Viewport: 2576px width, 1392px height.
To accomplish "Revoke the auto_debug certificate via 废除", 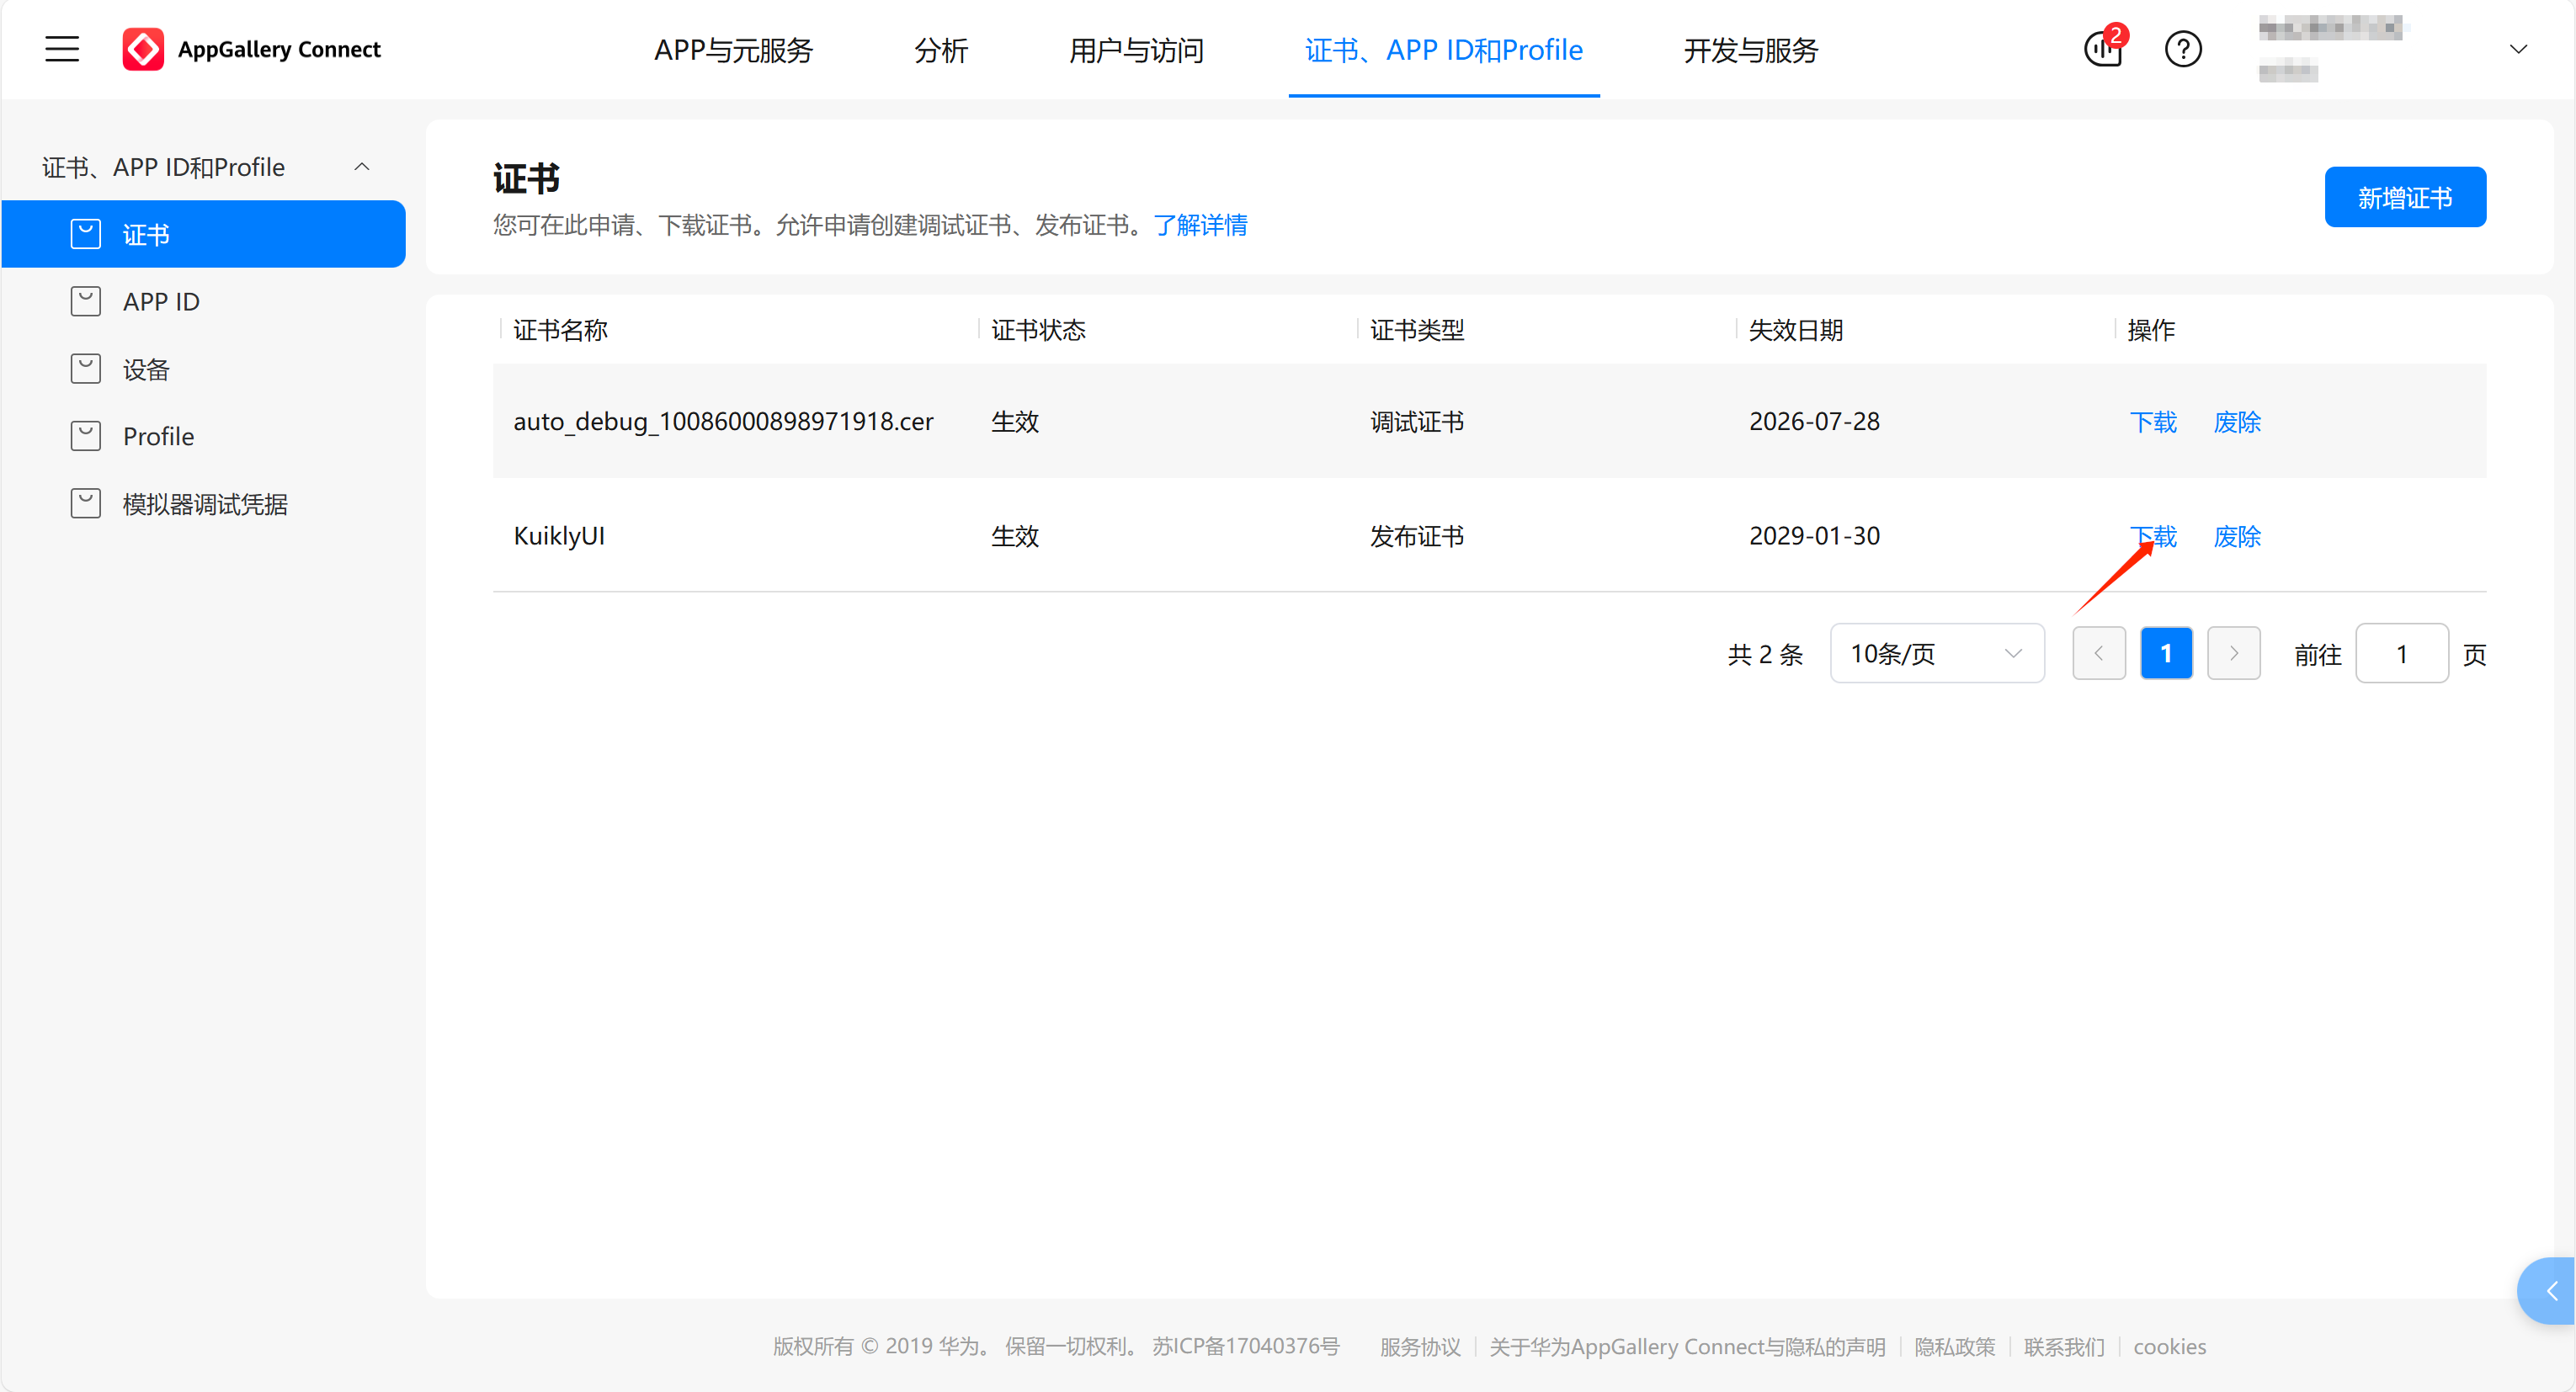I will [2237, 422].
